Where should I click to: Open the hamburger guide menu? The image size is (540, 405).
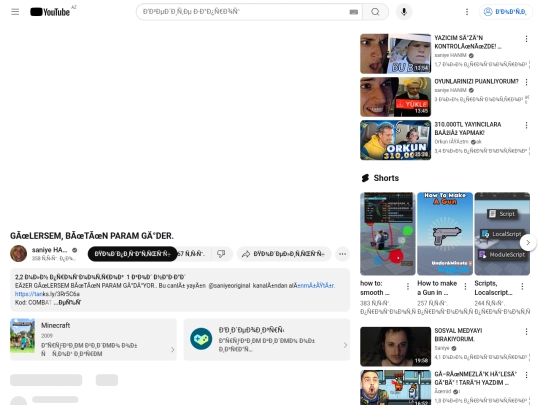[x=15, y=12]
